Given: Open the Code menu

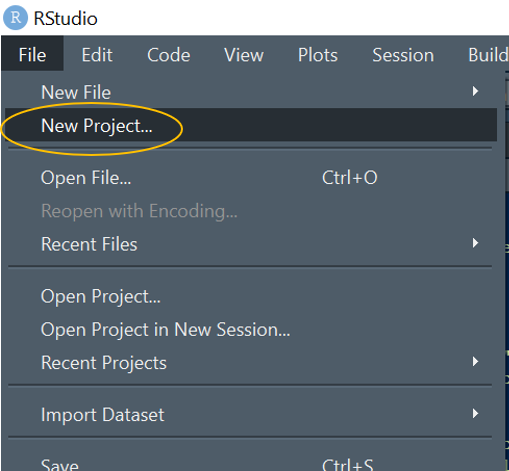Looking at the screenshot, I should [169, 55].
